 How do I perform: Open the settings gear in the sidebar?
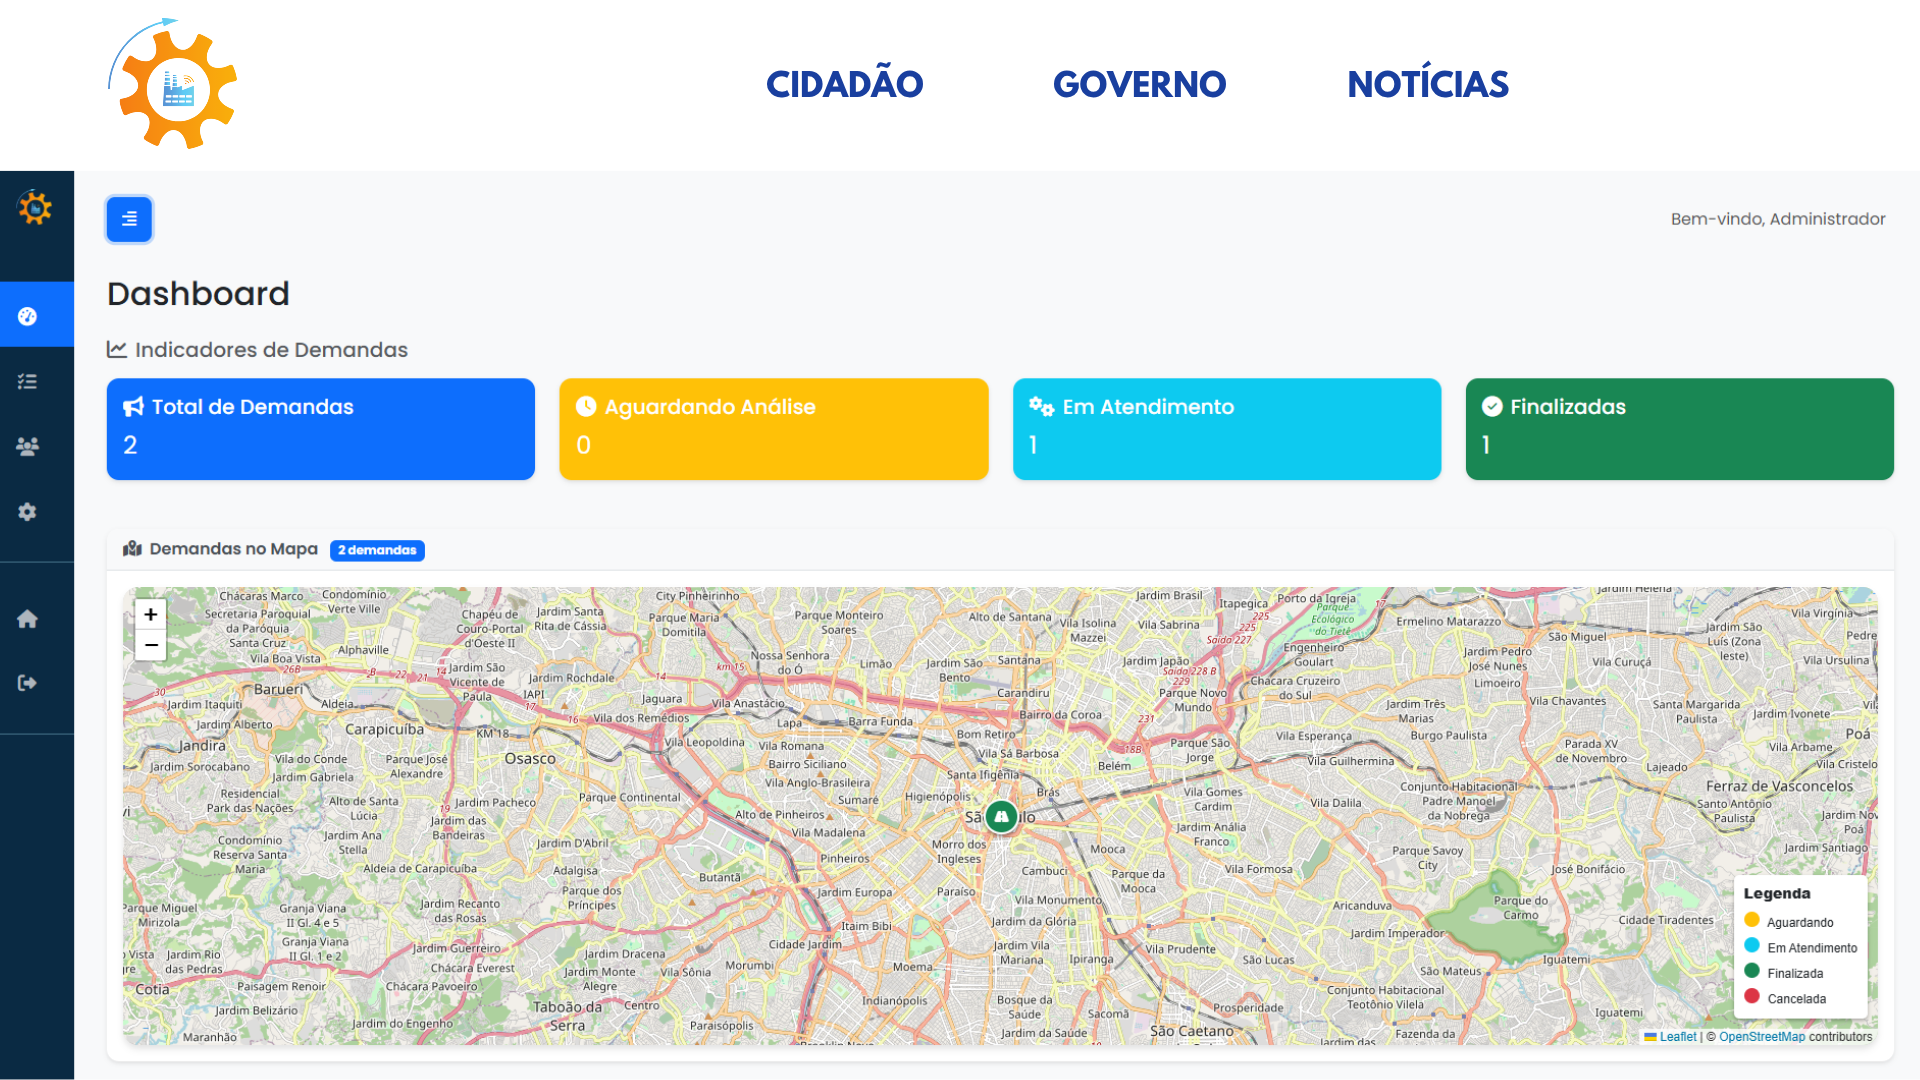click(x=28, y=512)
